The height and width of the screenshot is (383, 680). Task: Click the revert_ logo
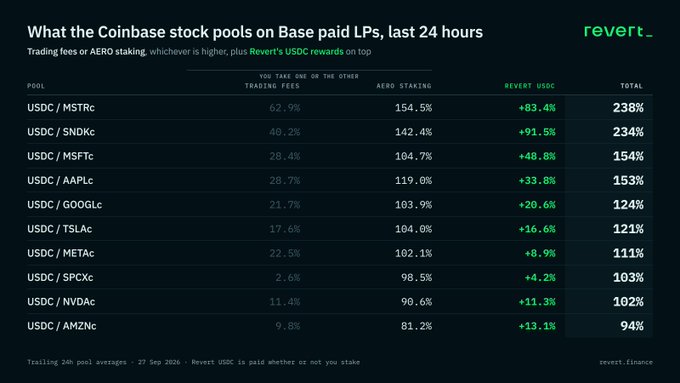618,31
